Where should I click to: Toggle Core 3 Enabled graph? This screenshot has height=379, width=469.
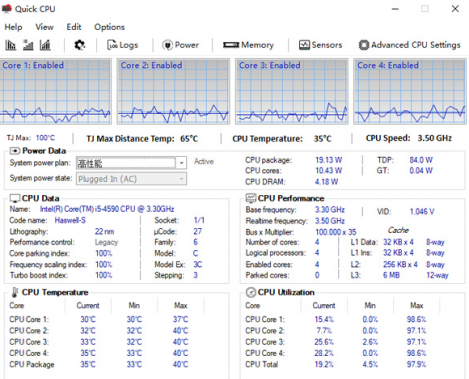292,92
